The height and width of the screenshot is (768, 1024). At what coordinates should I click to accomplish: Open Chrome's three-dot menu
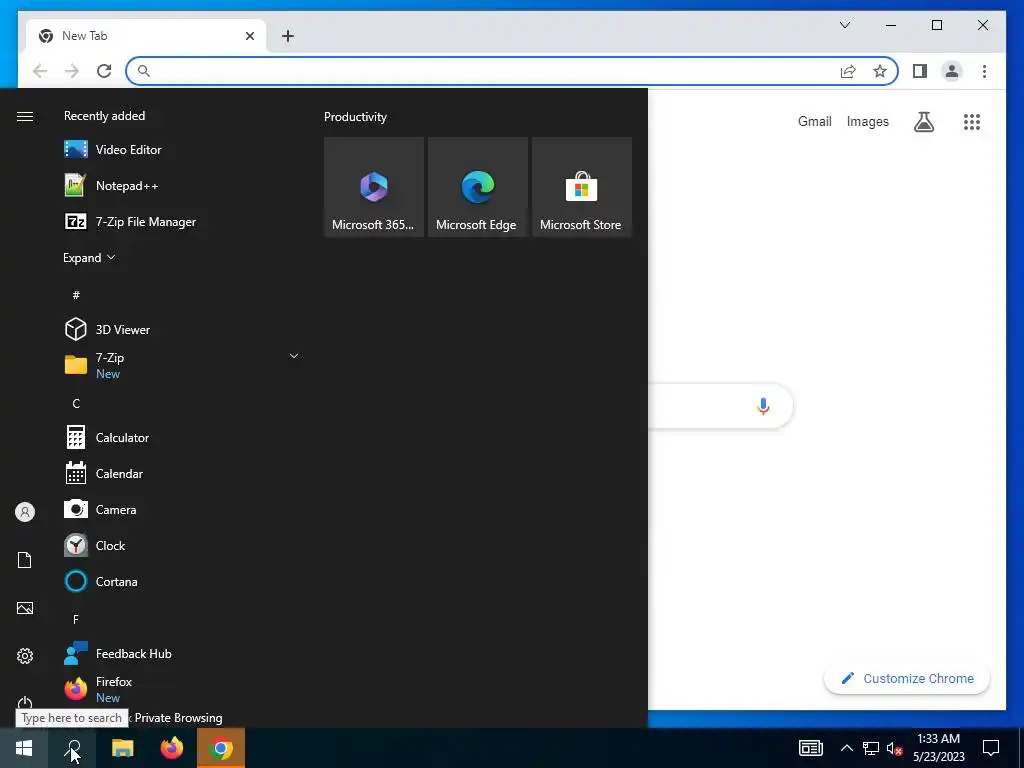click(x=984, y=71)
